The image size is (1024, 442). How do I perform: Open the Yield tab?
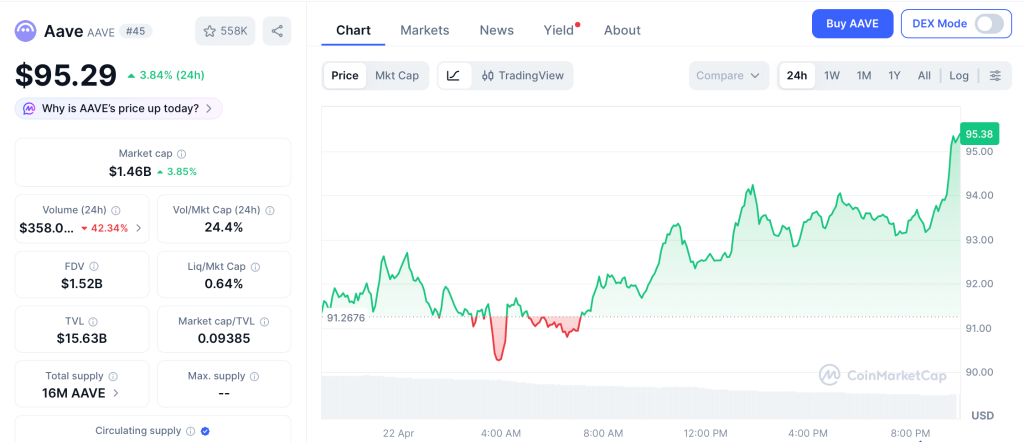tap(559, 30)
